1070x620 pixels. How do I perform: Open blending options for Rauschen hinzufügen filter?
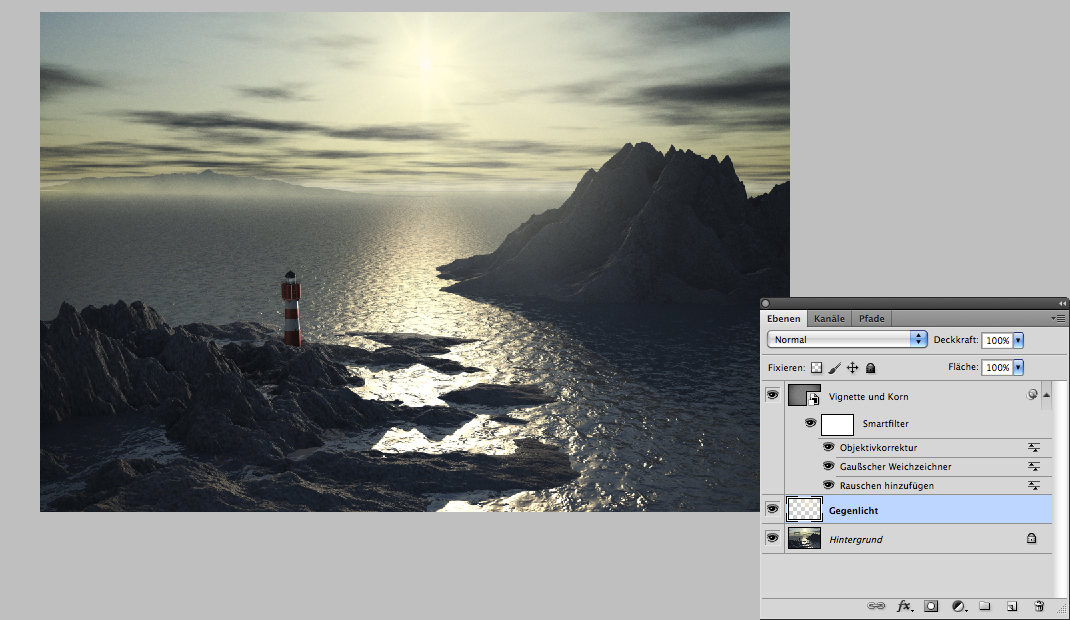tap(1034, 485)
